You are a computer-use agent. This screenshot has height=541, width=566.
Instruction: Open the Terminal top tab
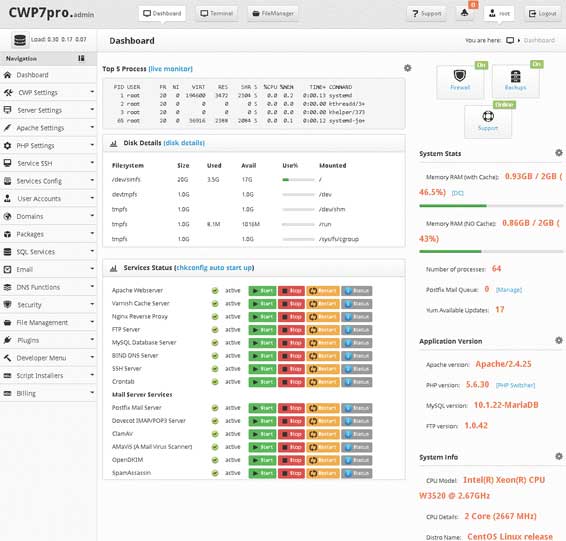217,13
